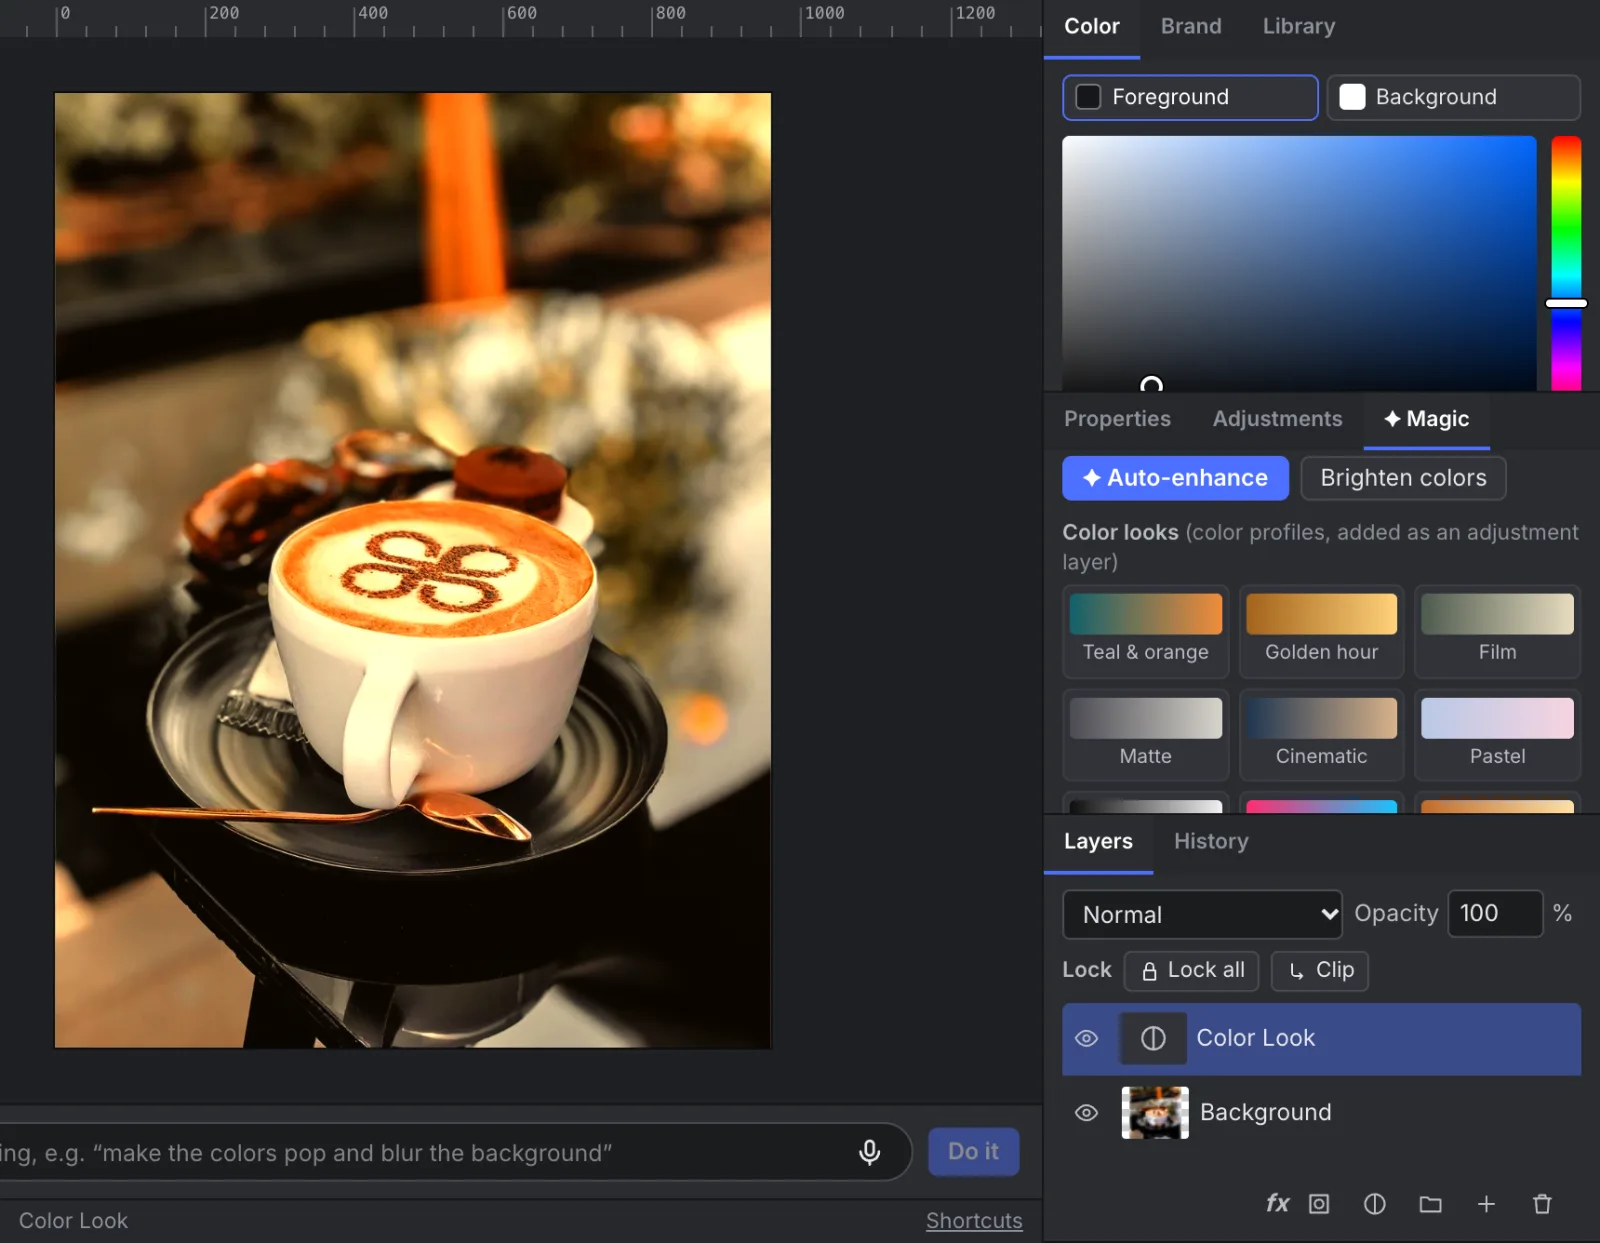Viewport: 1600px width, 1243px height.
Task: Select the Background layer thumbnail
Action: (x=1155, y=1113)
